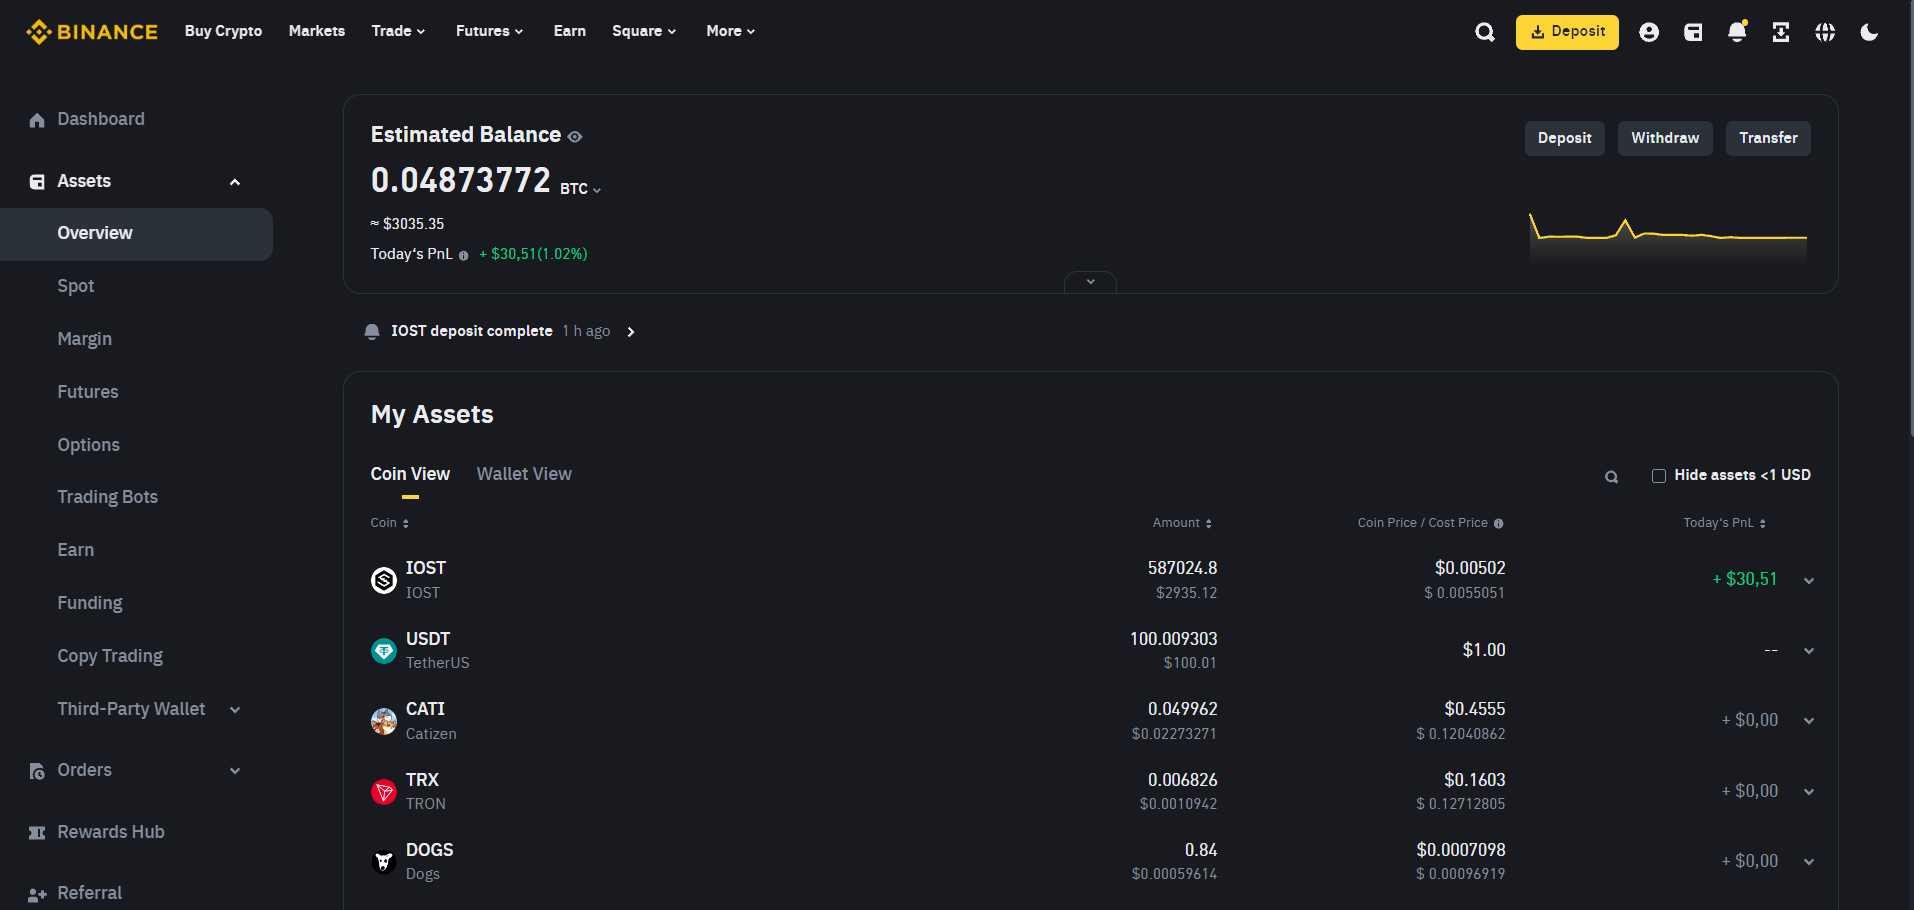Screen dimensions: 1914x910
Task: Toggle the dark mode moon icon
Action: pyautogui.click(x=1869, y=32)
